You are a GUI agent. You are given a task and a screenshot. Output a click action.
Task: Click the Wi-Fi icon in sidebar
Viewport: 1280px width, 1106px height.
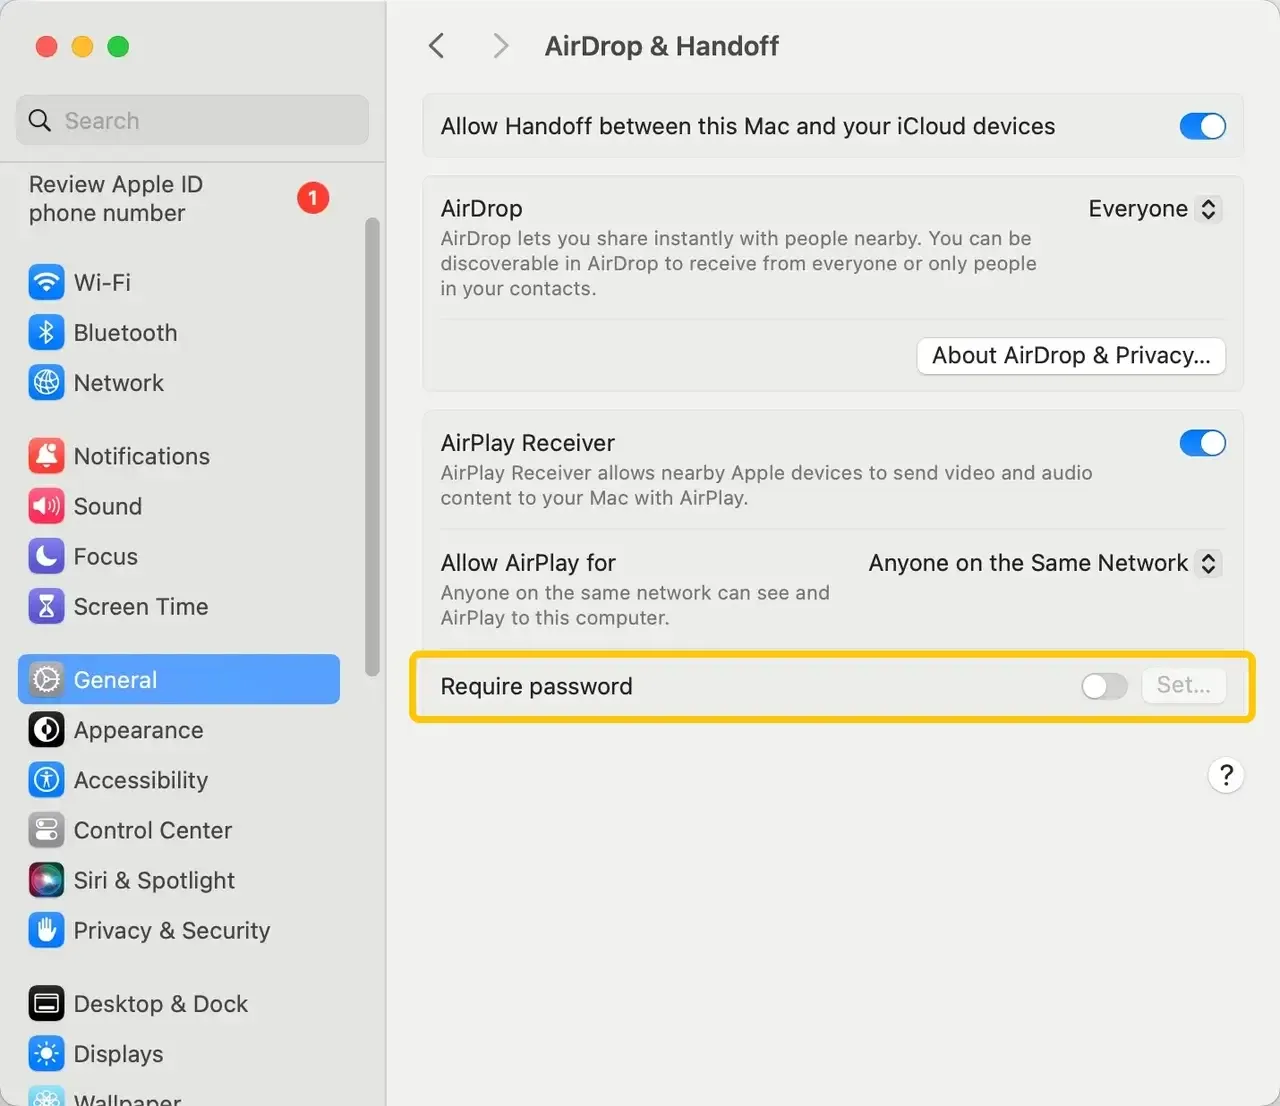click(46, 282)
